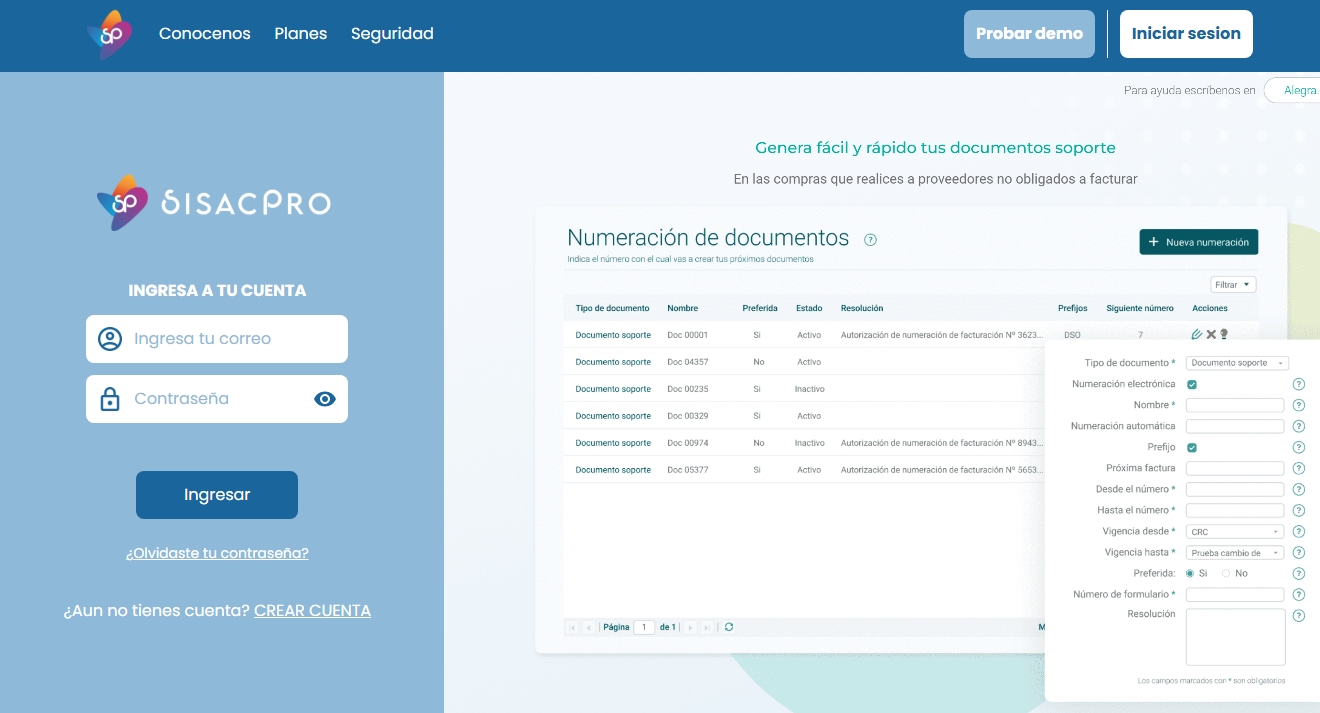Screen dimensions: 1320x713
Task: Go to last page in pager
Action: tap(707, 627)
